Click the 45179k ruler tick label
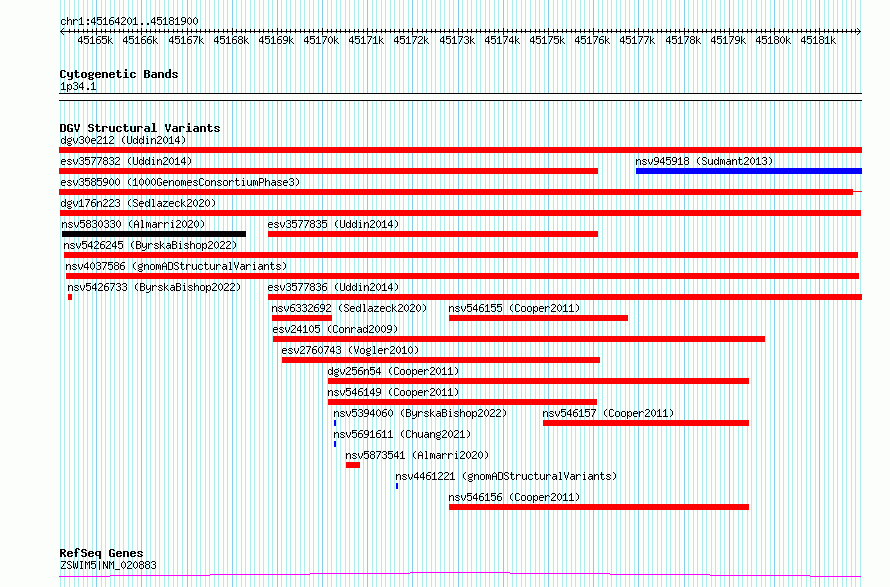The height and width of the screenshot is (587, 890). pyautogui.click(x=728, y=40)
